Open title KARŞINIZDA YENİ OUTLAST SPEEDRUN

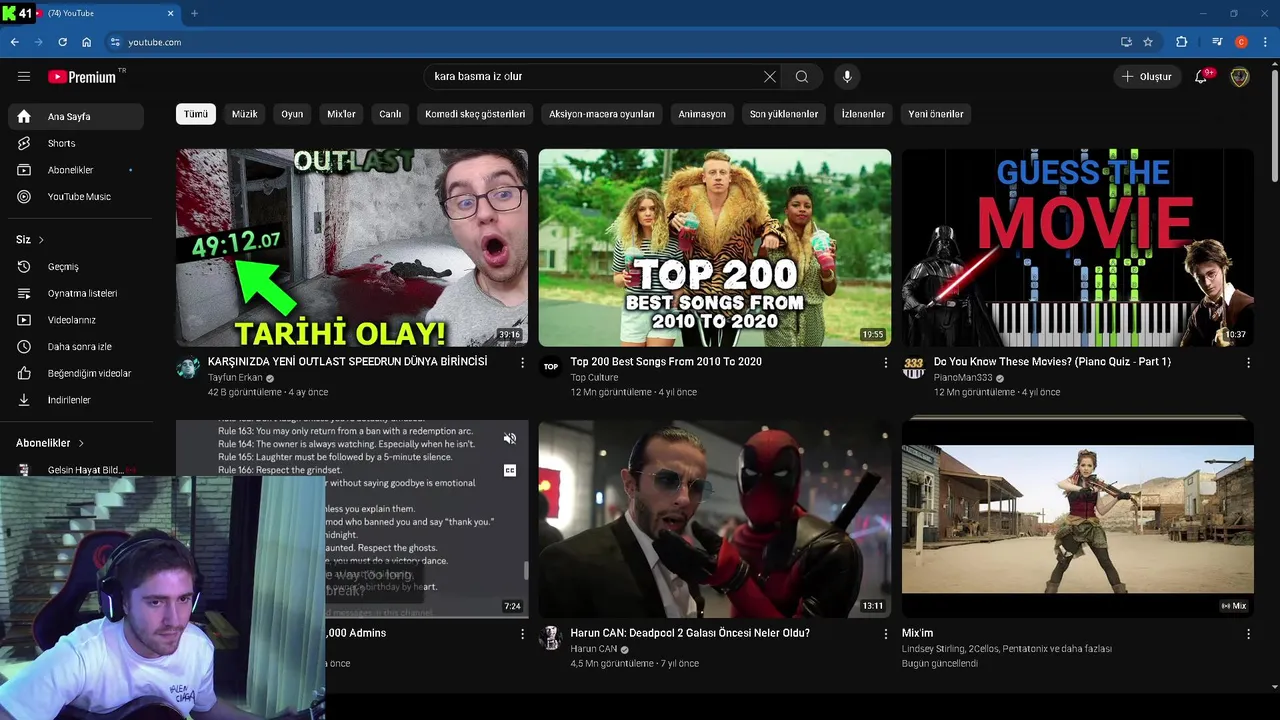[348, 362]
